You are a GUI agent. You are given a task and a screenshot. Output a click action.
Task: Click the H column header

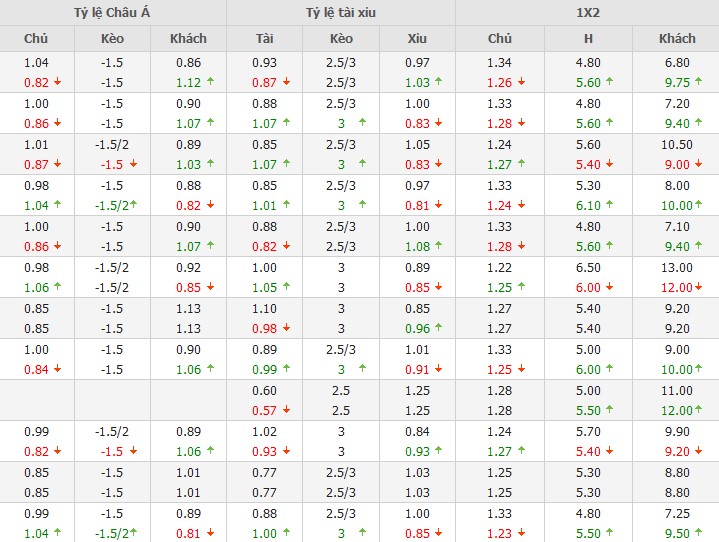589,38
